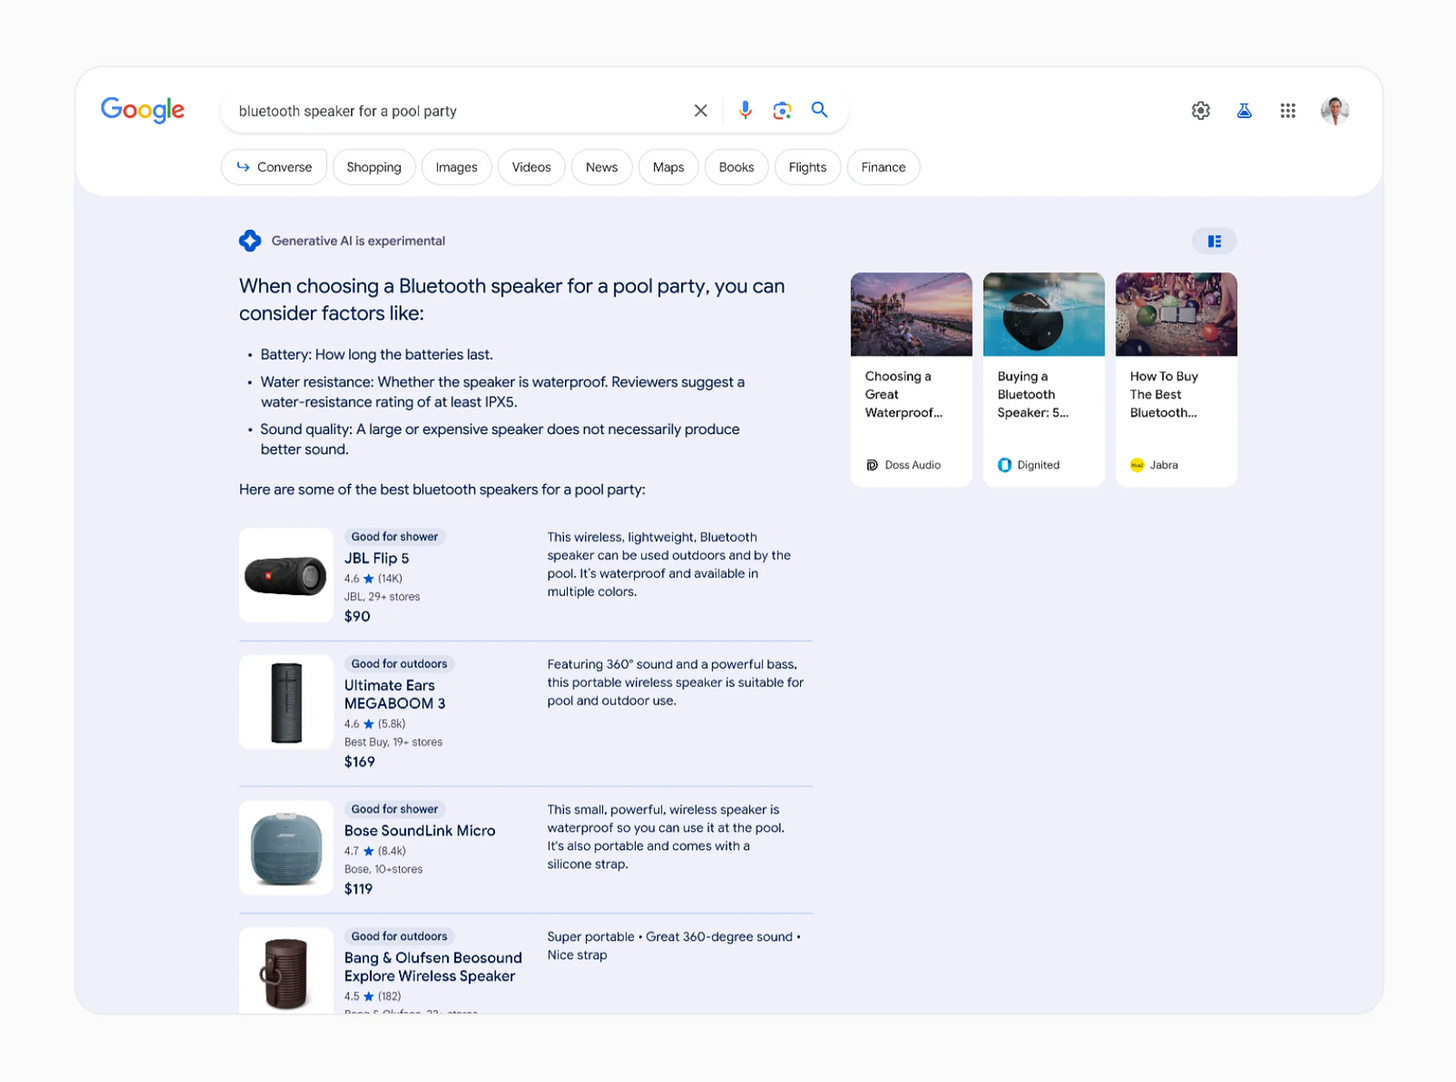The width and height of the screenshot is (1456, 1082).
Task: Click the 'Best Buy, 19+ stores' text
Action: coord(393,742)
